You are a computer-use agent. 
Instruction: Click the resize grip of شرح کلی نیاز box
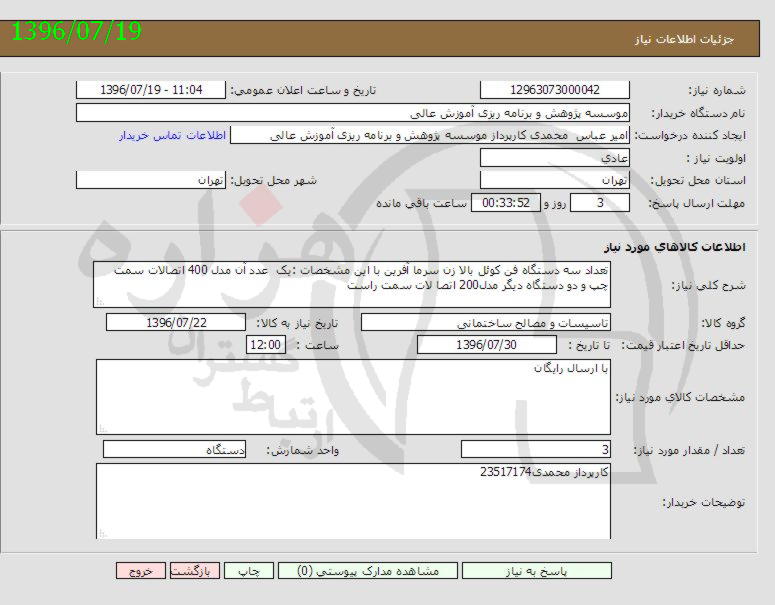click(x=100, y=301)
